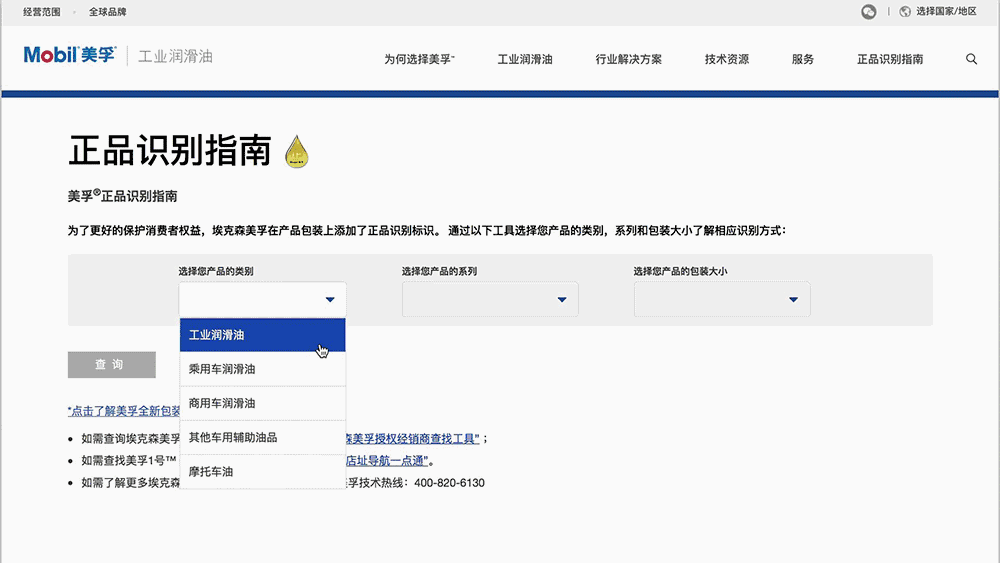Viewport: 1000px width, 563px height.
Task: Go to 技术资源 nav item
Action: (726, 59)
